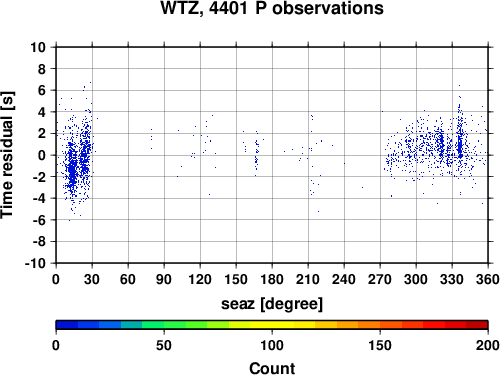This screenshot has width=500, height=375.
Task: Click the x-axis tick label 180
Action: pyautogui.click(x=272, y=279)
